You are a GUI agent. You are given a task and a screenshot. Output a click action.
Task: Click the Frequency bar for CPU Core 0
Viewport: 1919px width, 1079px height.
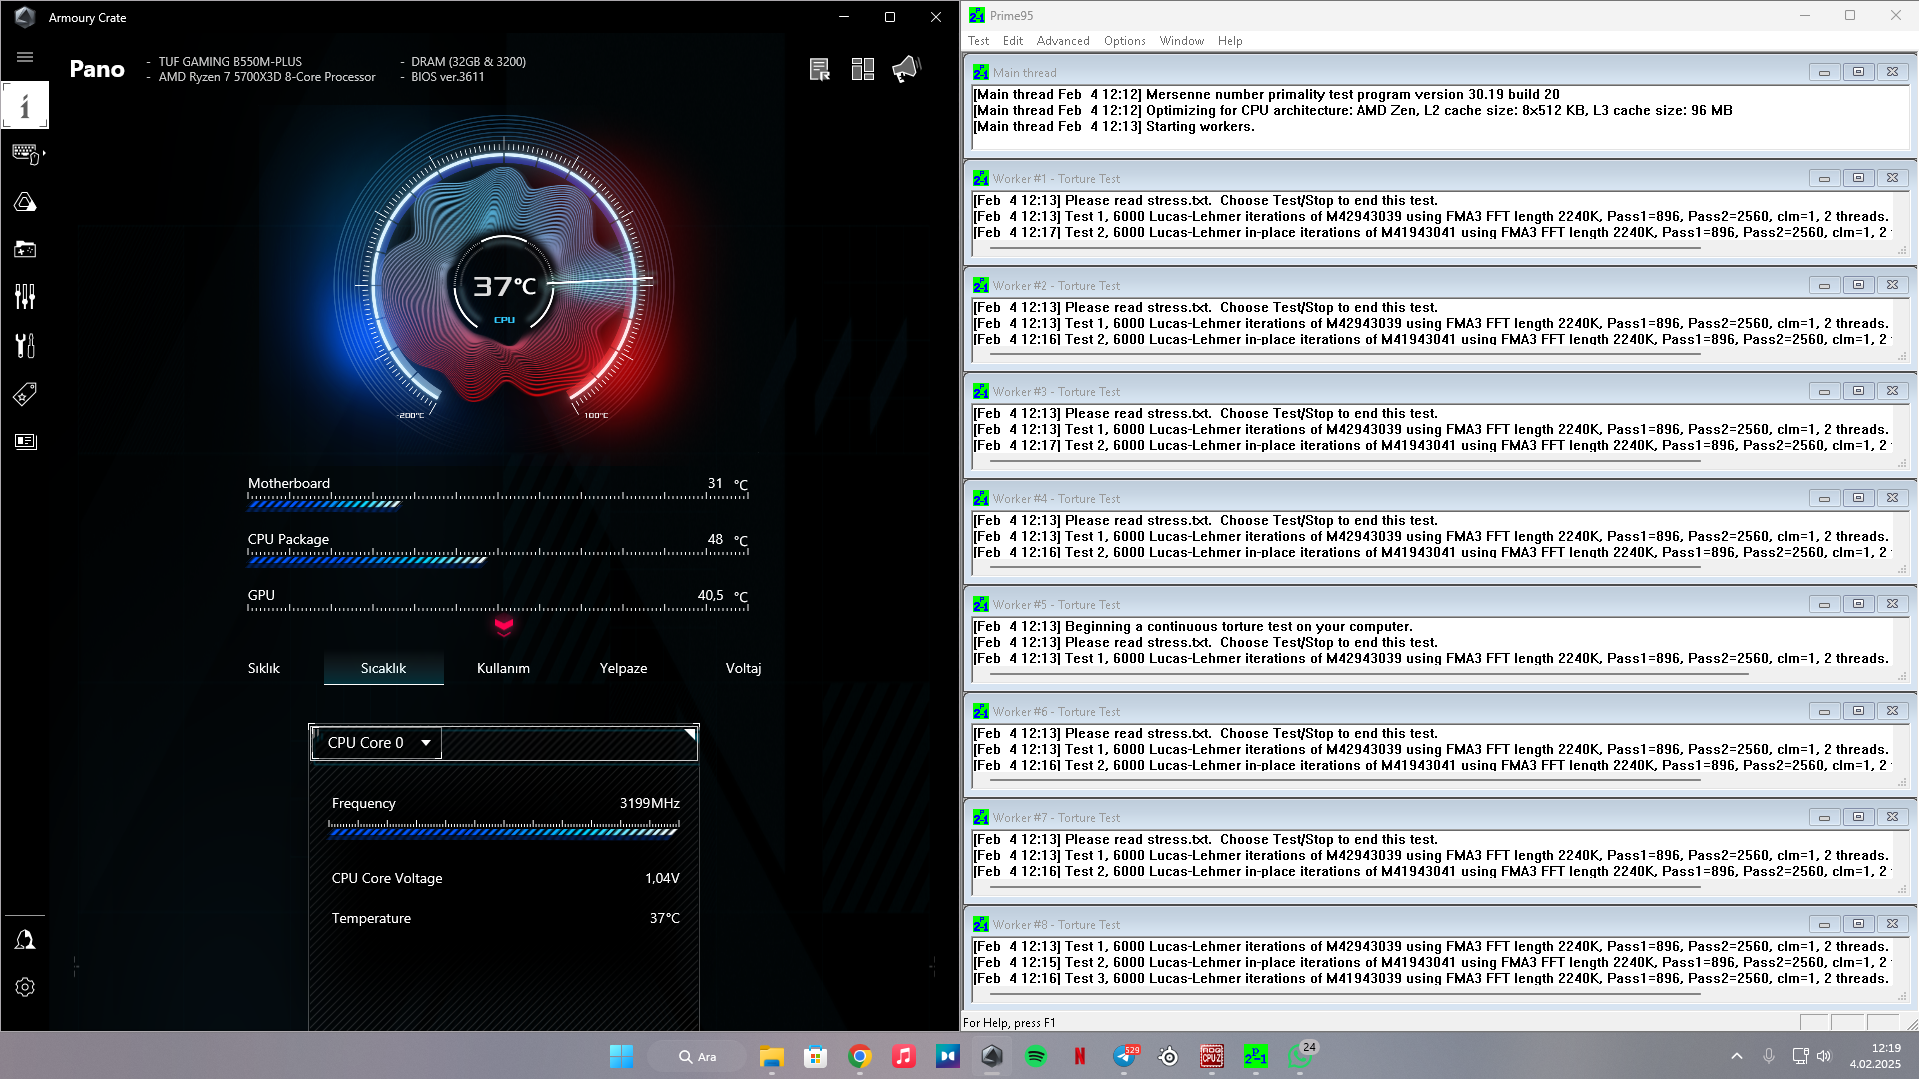[505, 828]
